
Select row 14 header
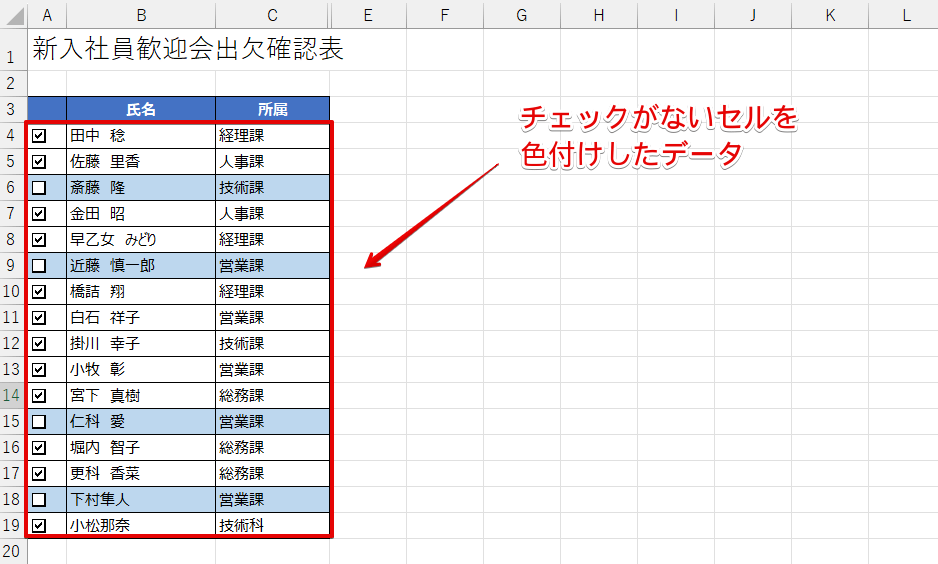13,395
